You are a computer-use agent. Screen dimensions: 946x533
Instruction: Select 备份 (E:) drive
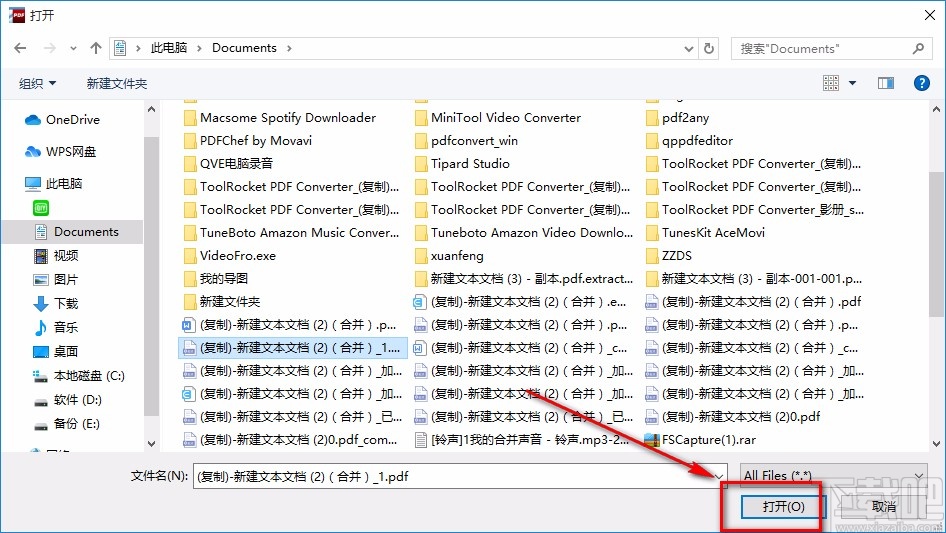coord(66,424)
